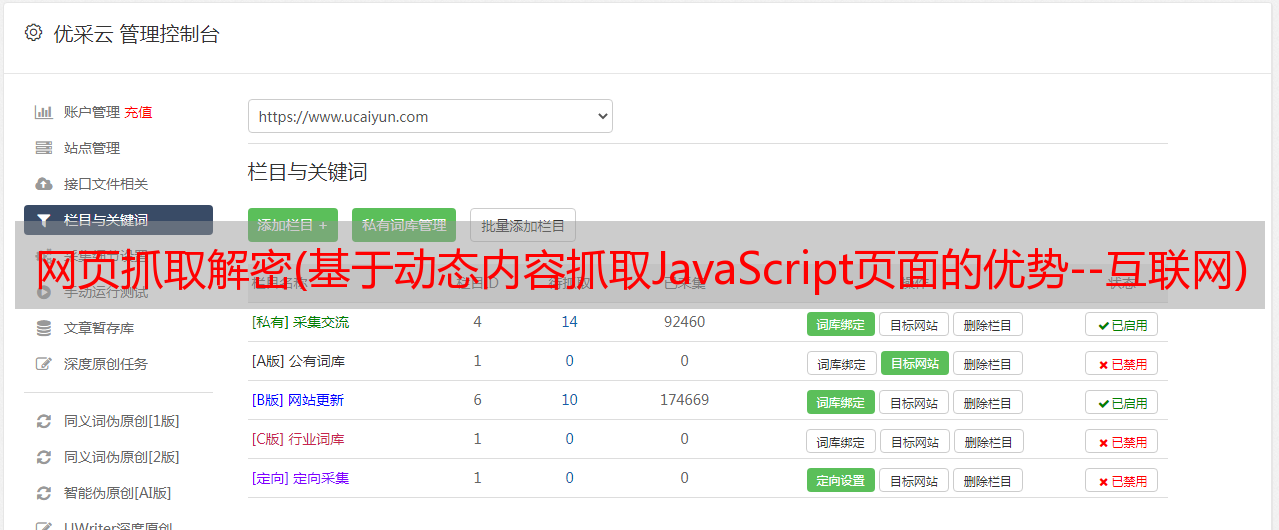The width and height of the screenshot is (1279, 530).
Task: Open 接口文件相关 in the sidebar
Action: [x=106, y=184]
